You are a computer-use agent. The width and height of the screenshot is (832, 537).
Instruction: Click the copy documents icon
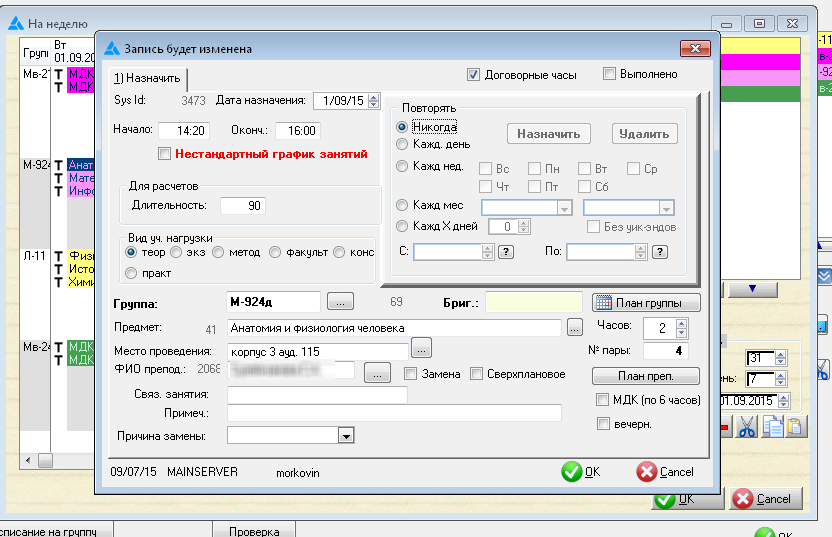click(772, 427)
